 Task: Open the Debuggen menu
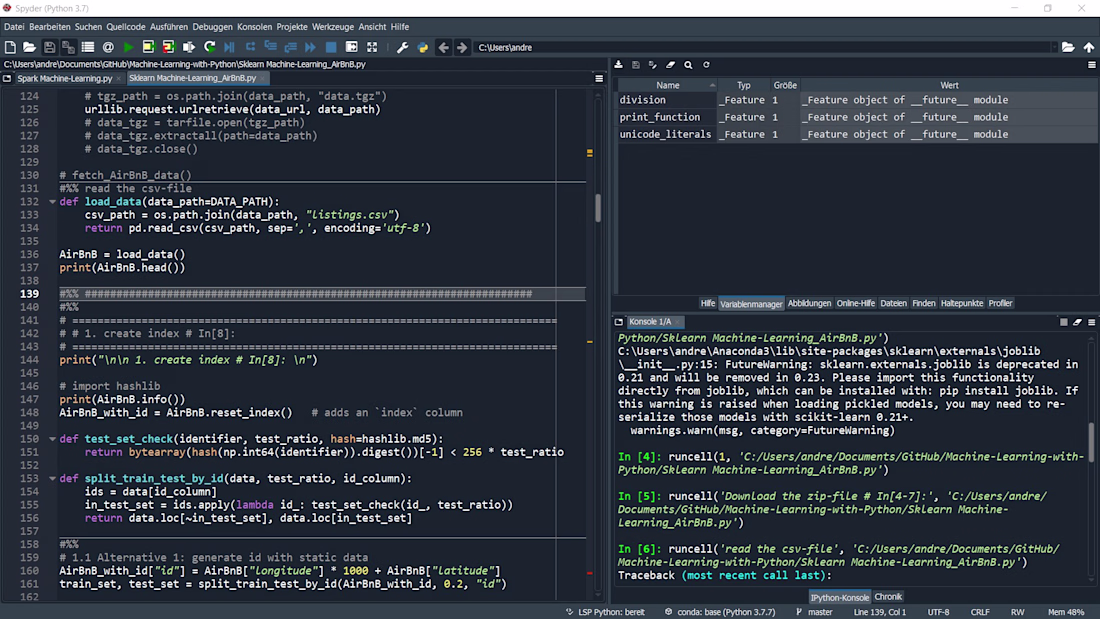click(212, 27)
